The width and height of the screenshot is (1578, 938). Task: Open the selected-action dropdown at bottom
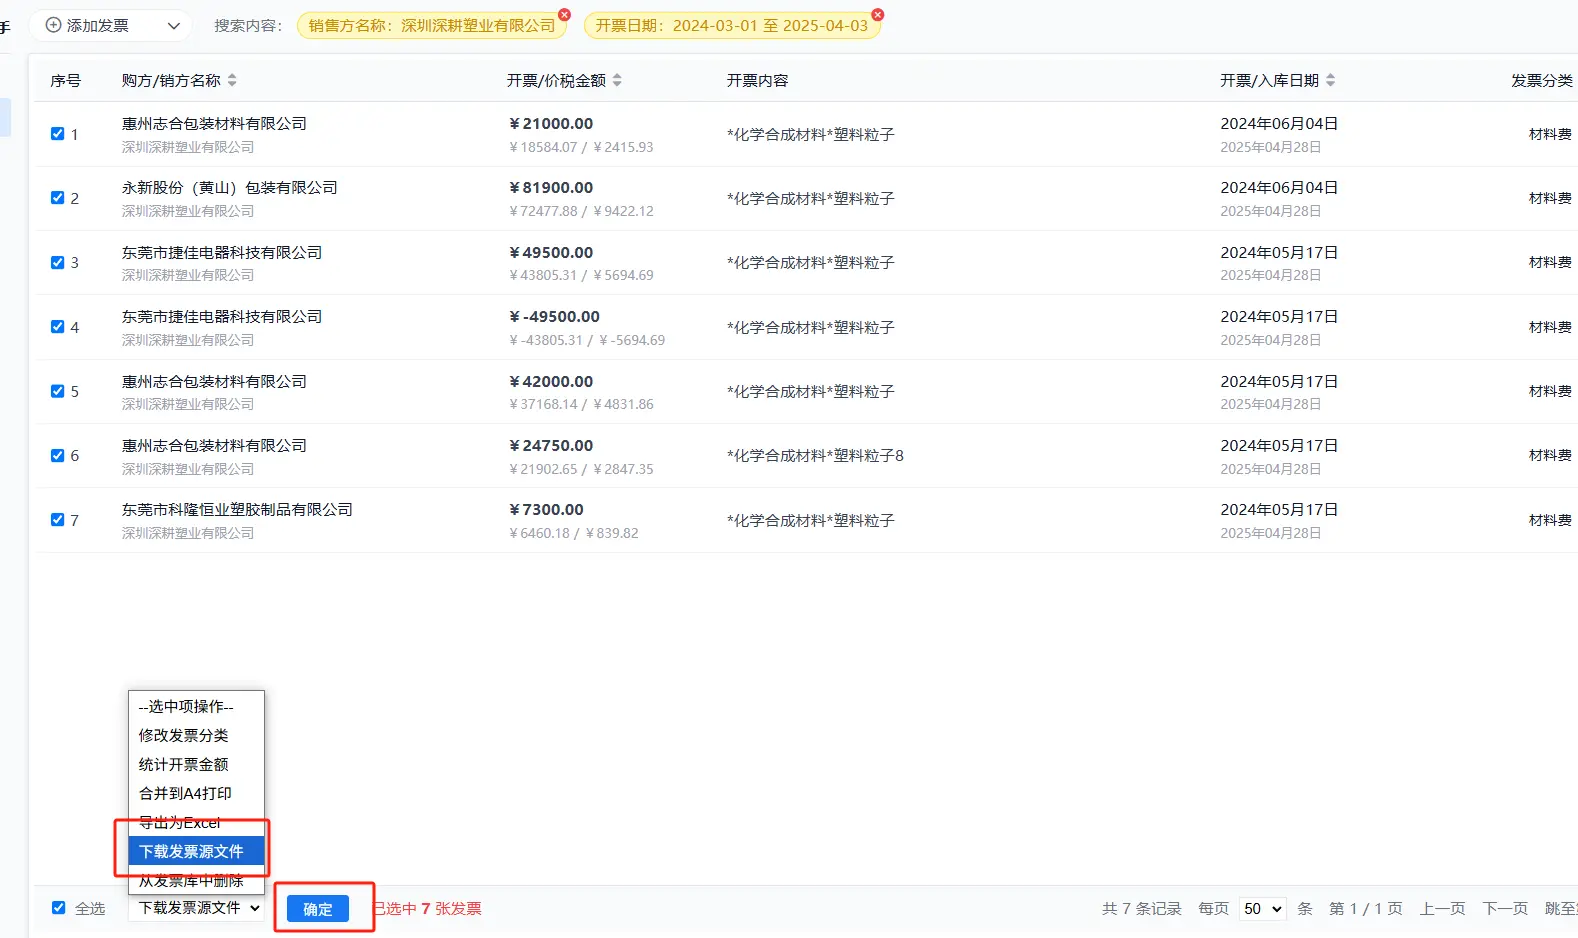tap(198, 908)
